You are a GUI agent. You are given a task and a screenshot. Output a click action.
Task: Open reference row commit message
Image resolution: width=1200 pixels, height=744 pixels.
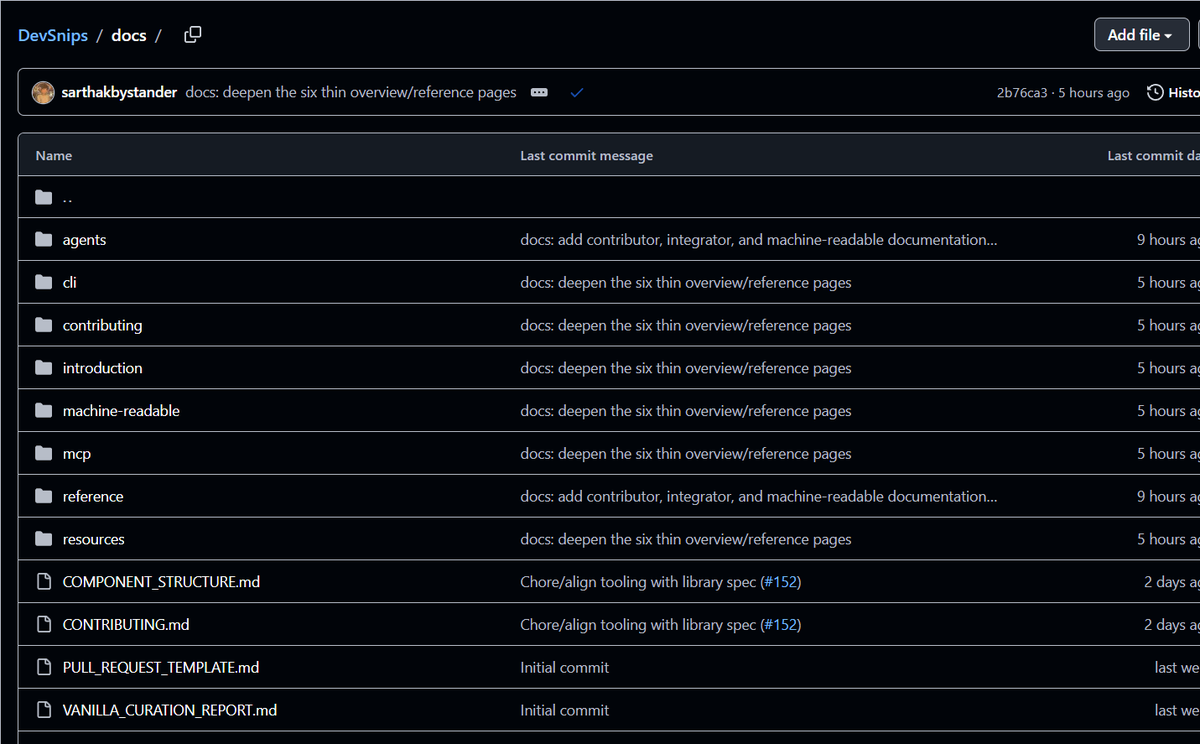click(x=758, y=496)
